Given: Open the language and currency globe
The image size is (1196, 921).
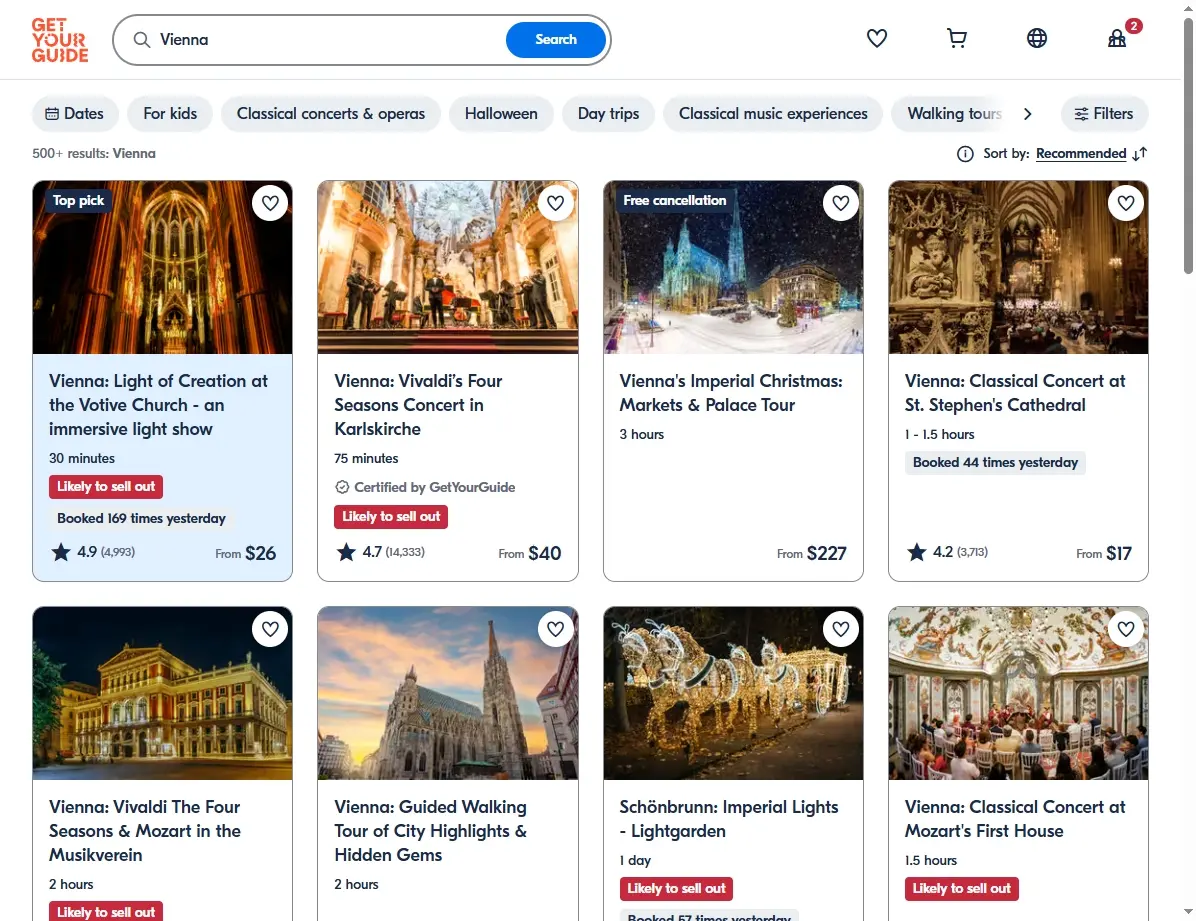Looking at the screenshot, I should 1037,38.
